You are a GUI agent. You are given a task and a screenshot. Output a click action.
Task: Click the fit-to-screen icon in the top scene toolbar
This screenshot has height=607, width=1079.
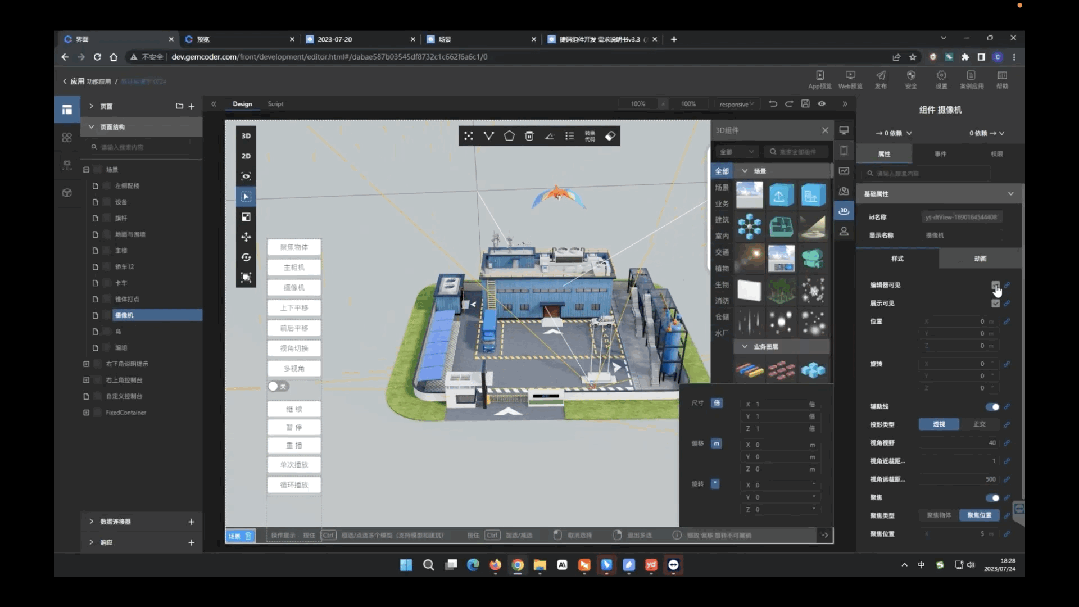point(469,136)
